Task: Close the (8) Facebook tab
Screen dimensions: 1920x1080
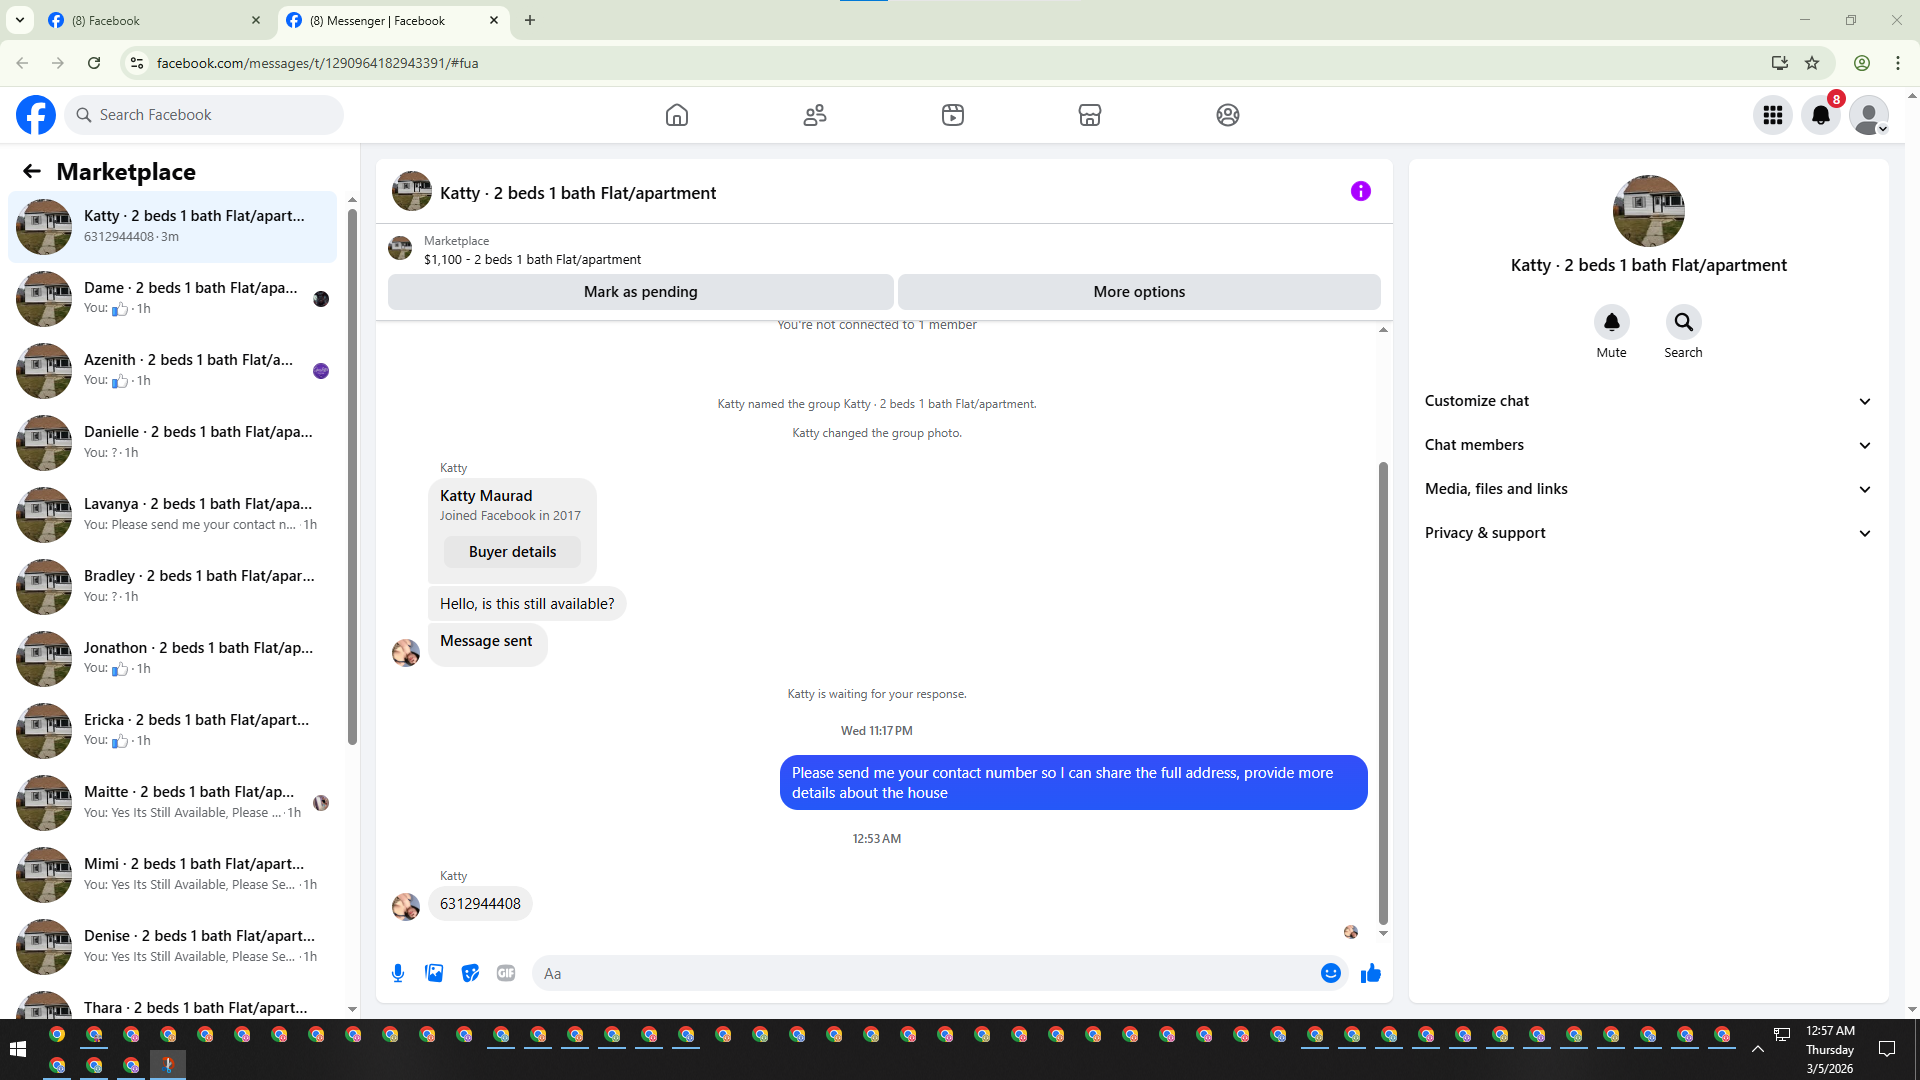Action: tap(256, 20)
